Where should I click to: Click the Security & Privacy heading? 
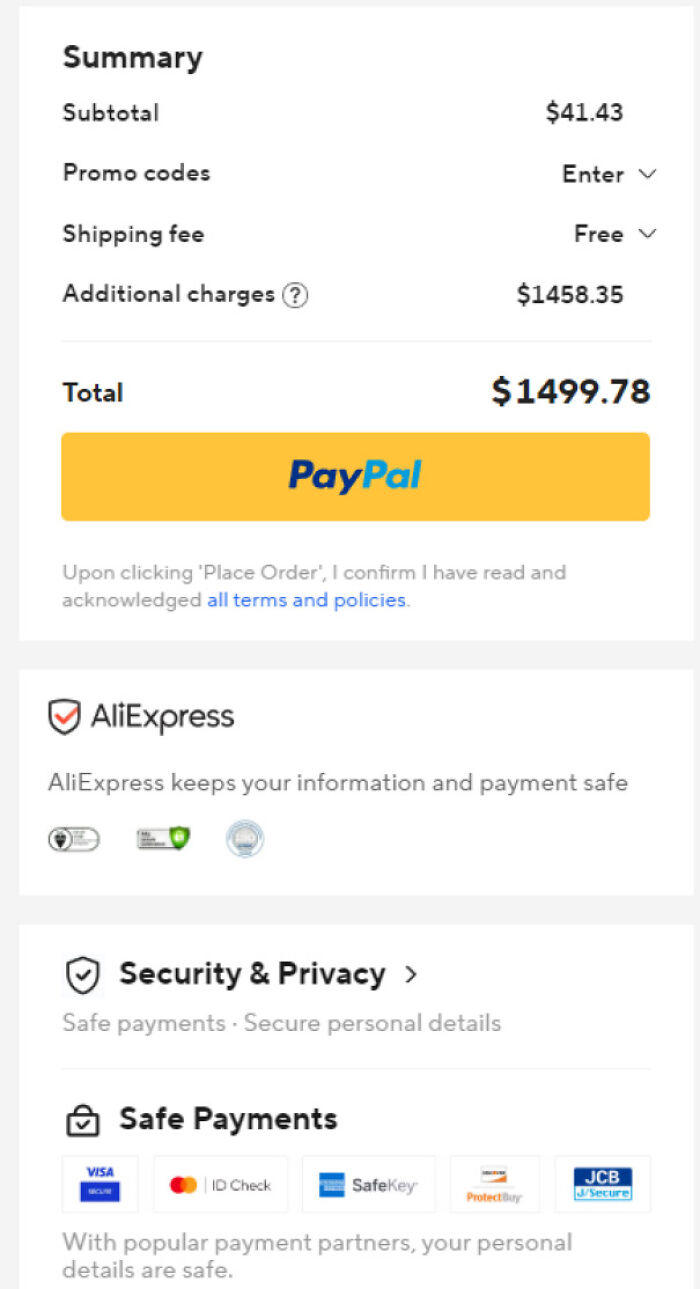(x=252, y=974)
